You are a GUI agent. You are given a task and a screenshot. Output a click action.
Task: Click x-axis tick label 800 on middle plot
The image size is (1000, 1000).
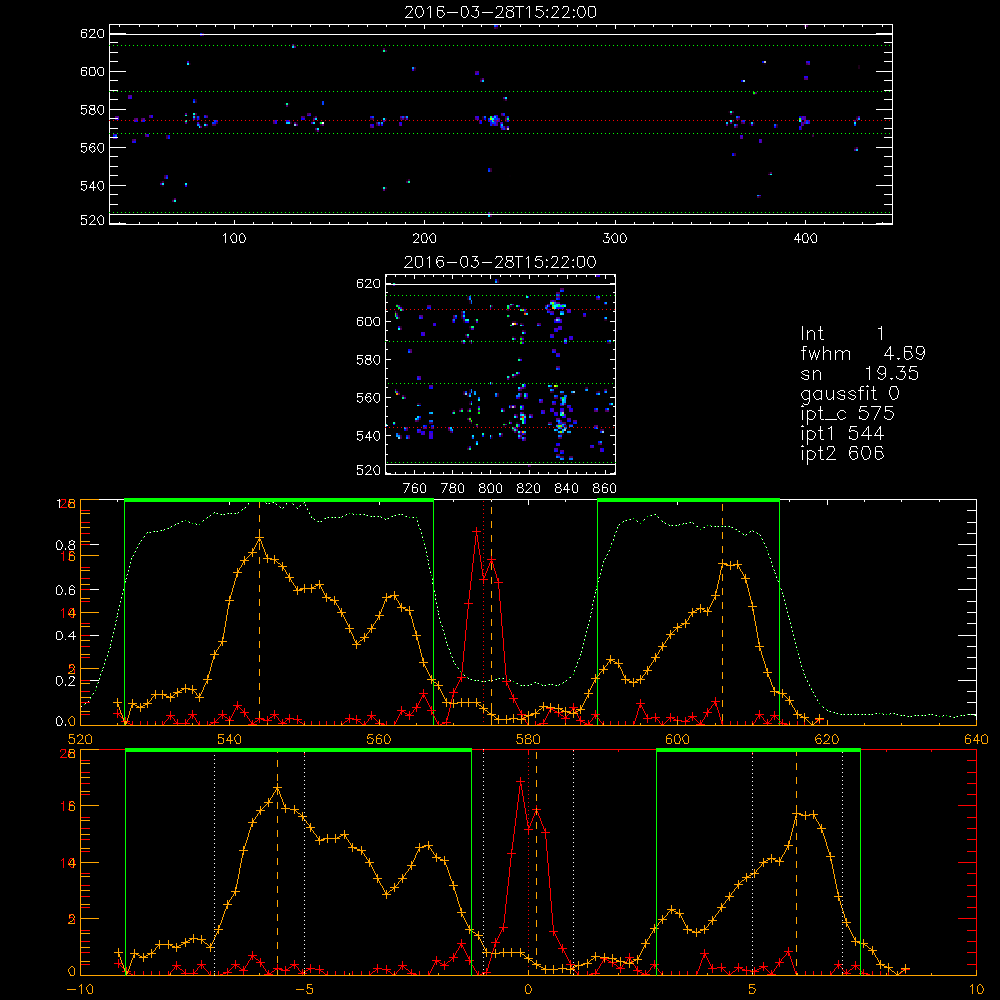[x=490, y=489]
